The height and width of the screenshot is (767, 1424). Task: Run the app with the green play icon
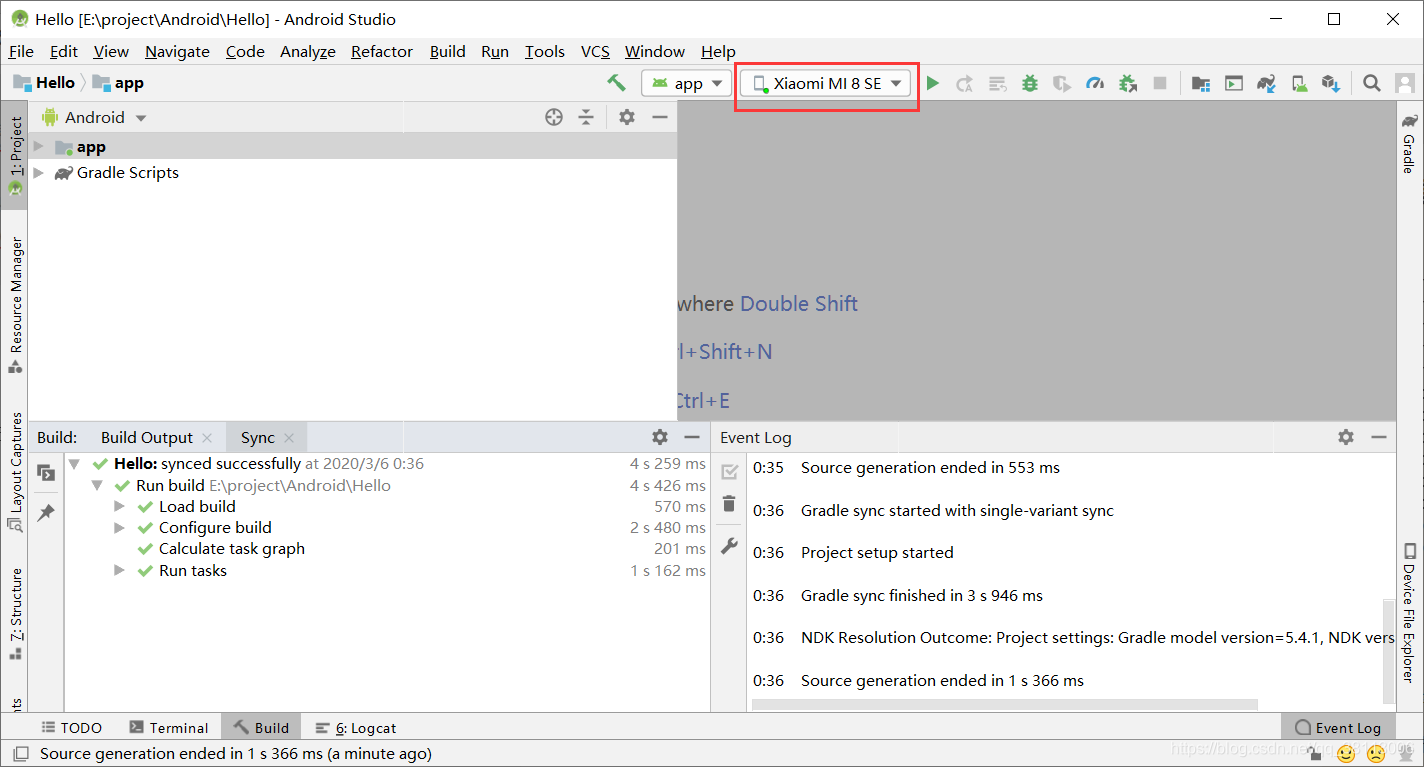[x=933, y=83]
